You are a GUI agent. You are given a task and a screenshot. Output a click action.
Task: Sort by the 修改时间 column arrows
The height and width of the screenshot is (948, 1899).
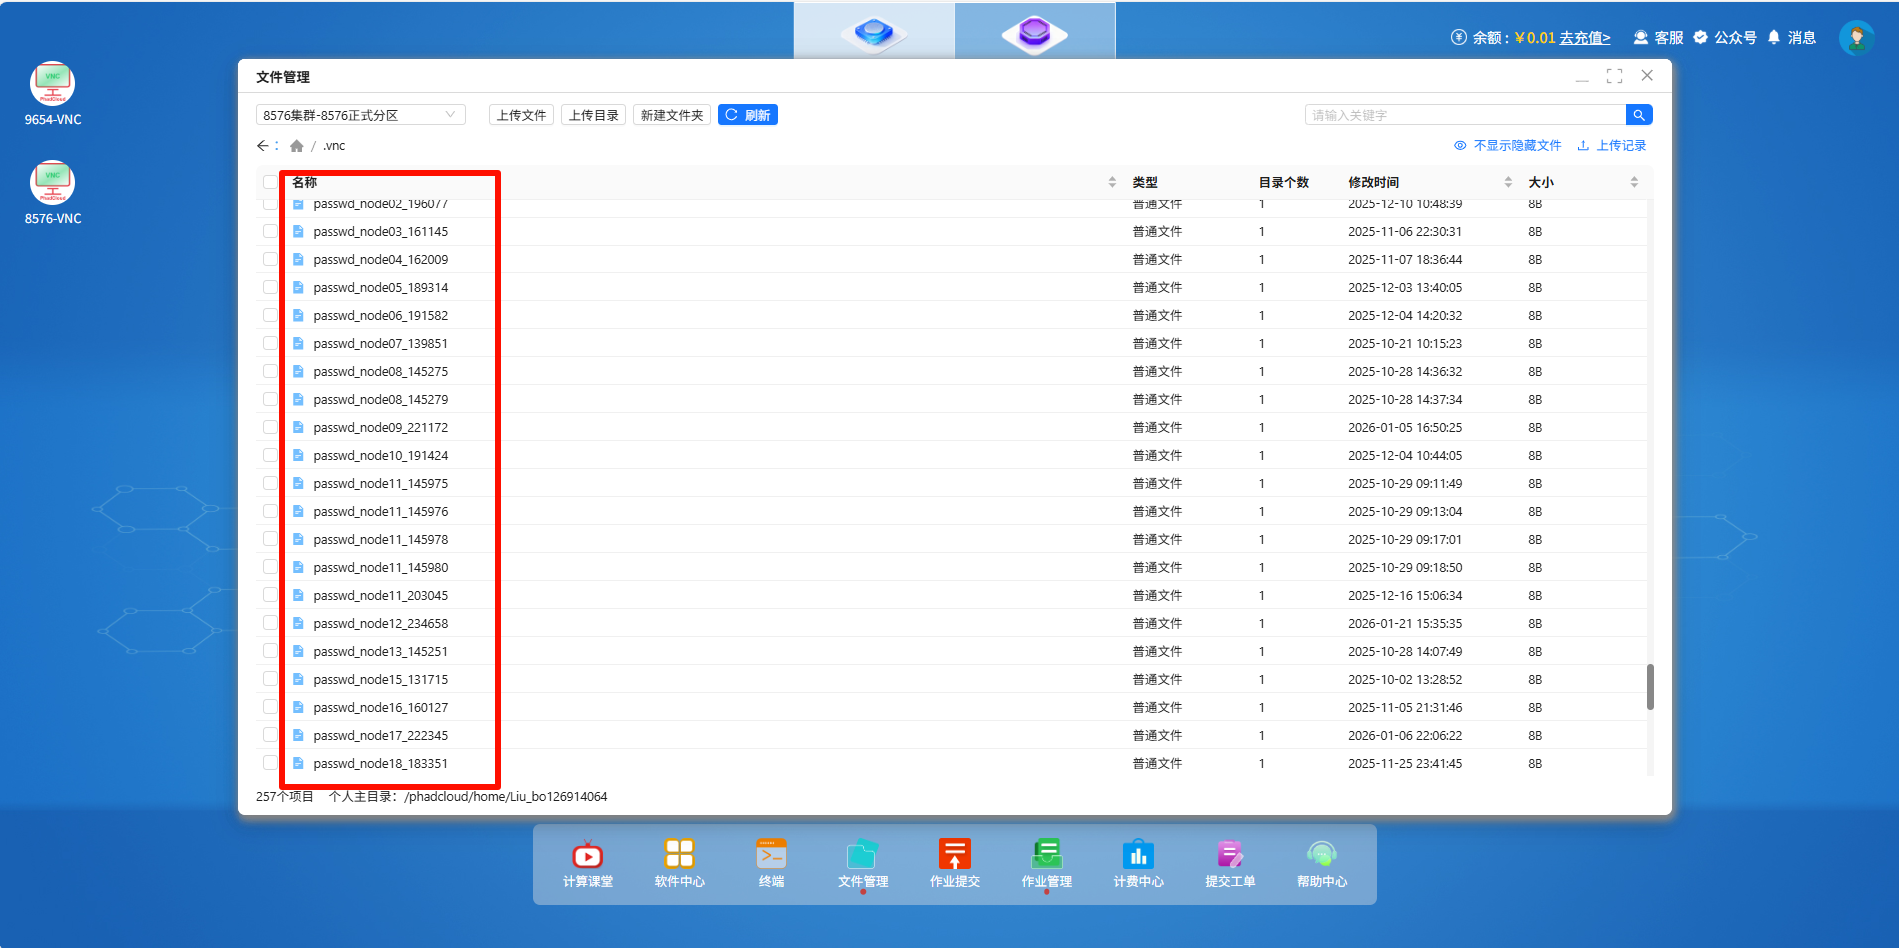point(1508,182)
